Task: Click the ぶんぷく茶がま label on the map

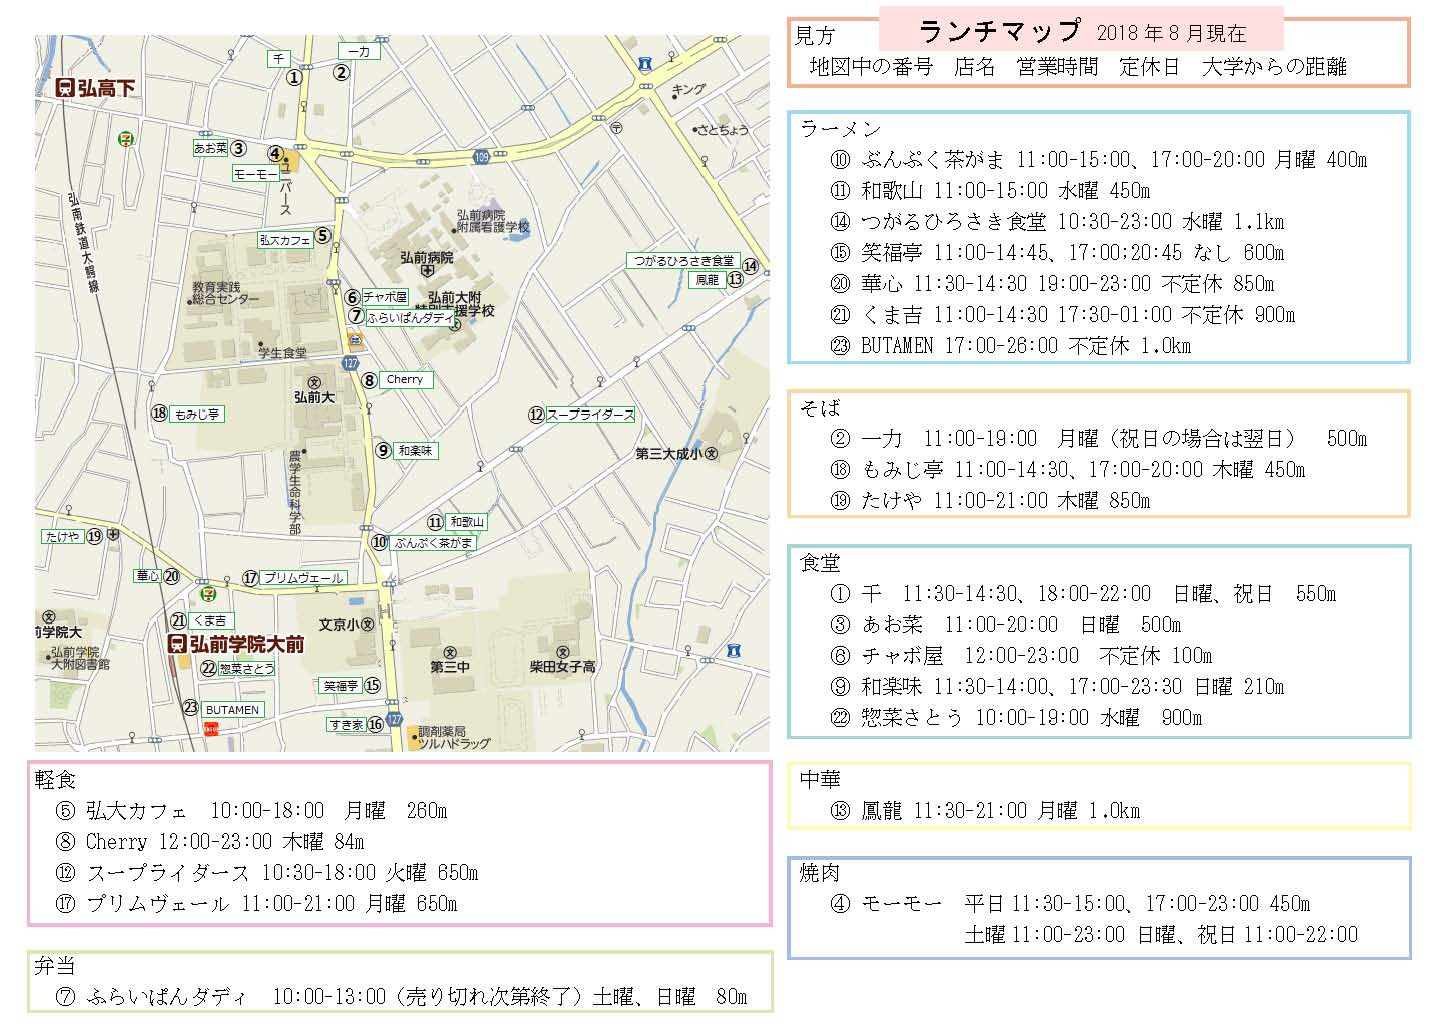Action: point(433,542)
